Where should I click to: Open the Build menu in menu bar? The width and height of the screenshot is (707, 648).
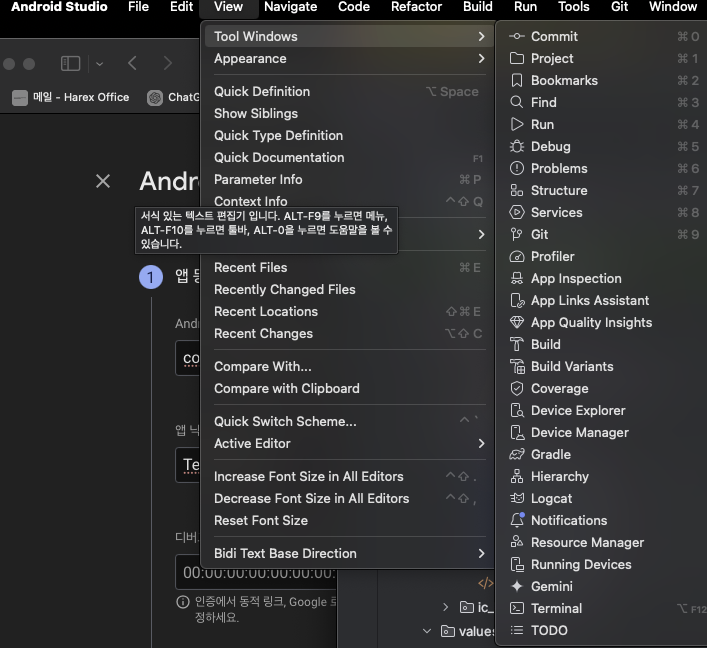(478, 7)
